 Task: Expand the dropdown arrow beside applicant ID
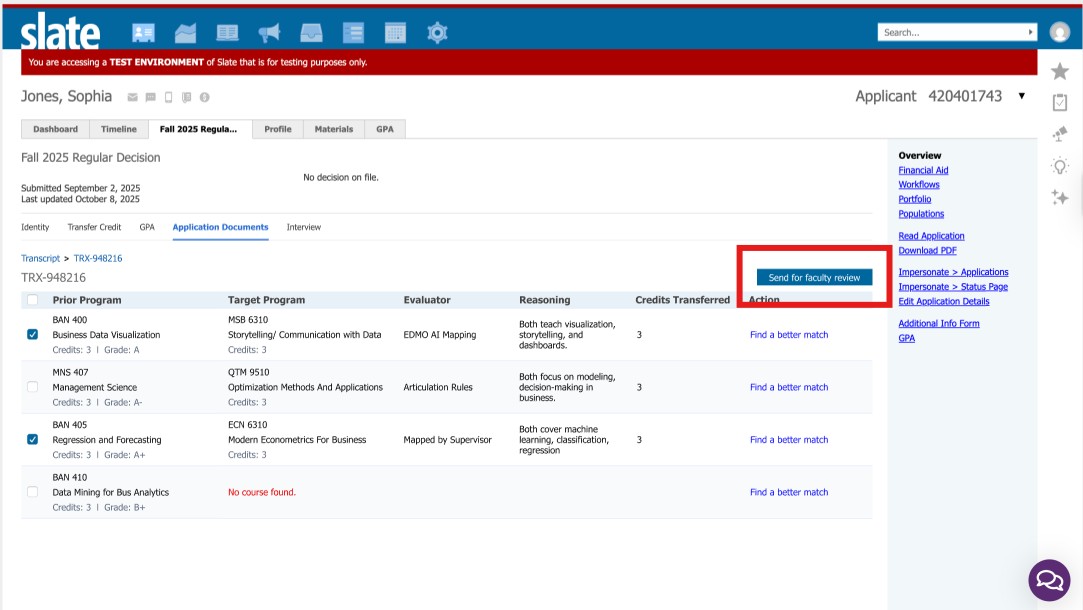1021,96
